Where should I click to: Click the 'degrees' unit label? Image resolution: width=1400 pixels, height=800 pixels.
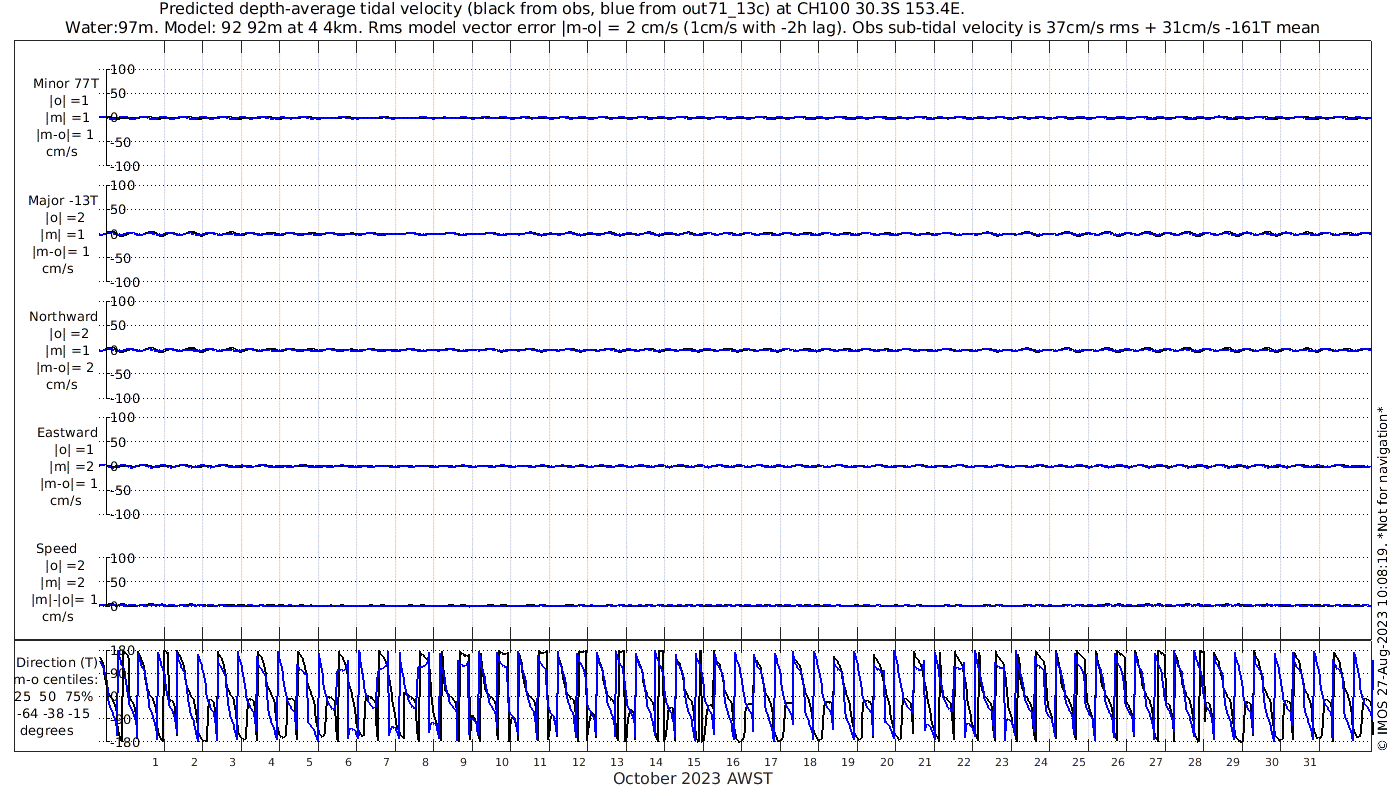point(46,730)
